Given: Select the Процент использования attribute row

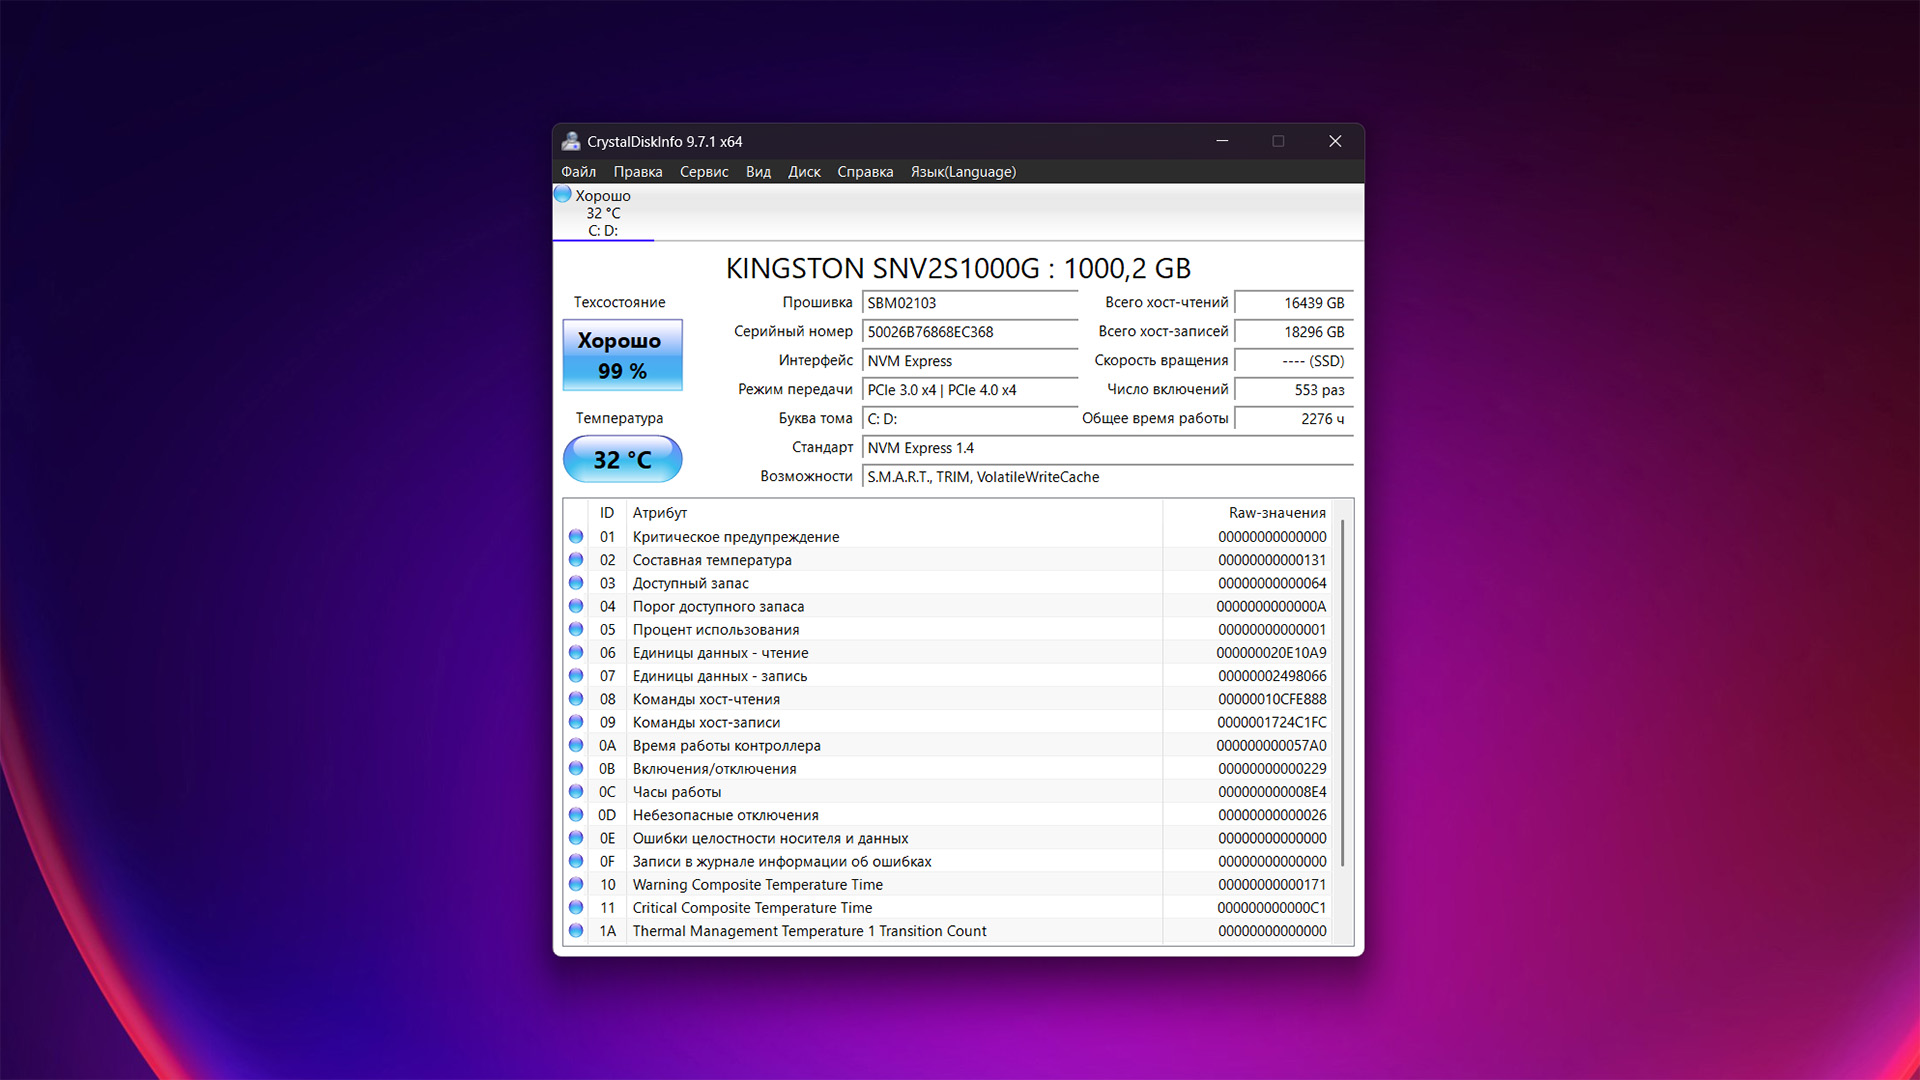Looking at the screenshot, I should [x=948, y=629].
